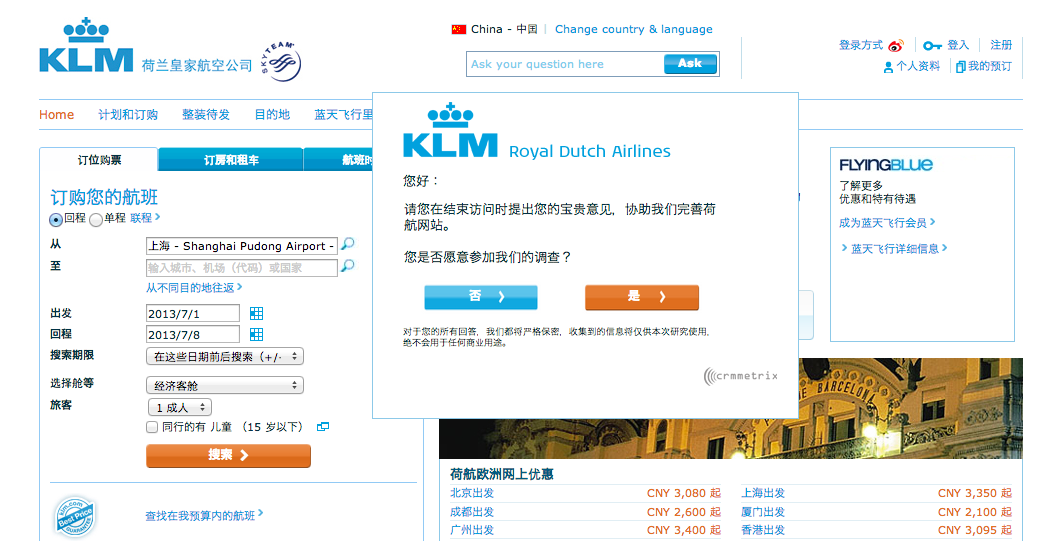Image resolution: width=1042 pixels, height=541 pixels.
Task: Click the Ask your question input field
Action: click(565, 64)
